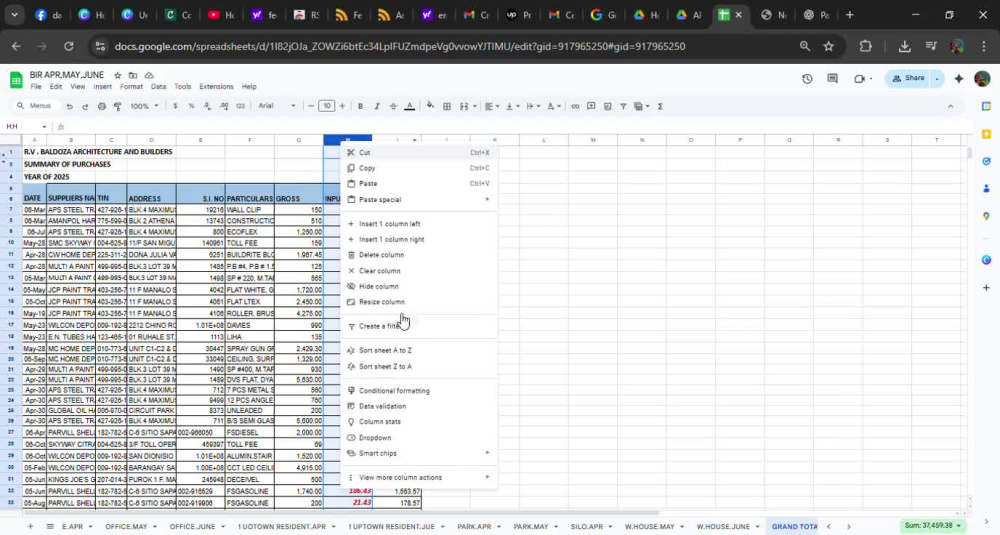
Task: Decrease font size with minus button
Action: [311, 106]
